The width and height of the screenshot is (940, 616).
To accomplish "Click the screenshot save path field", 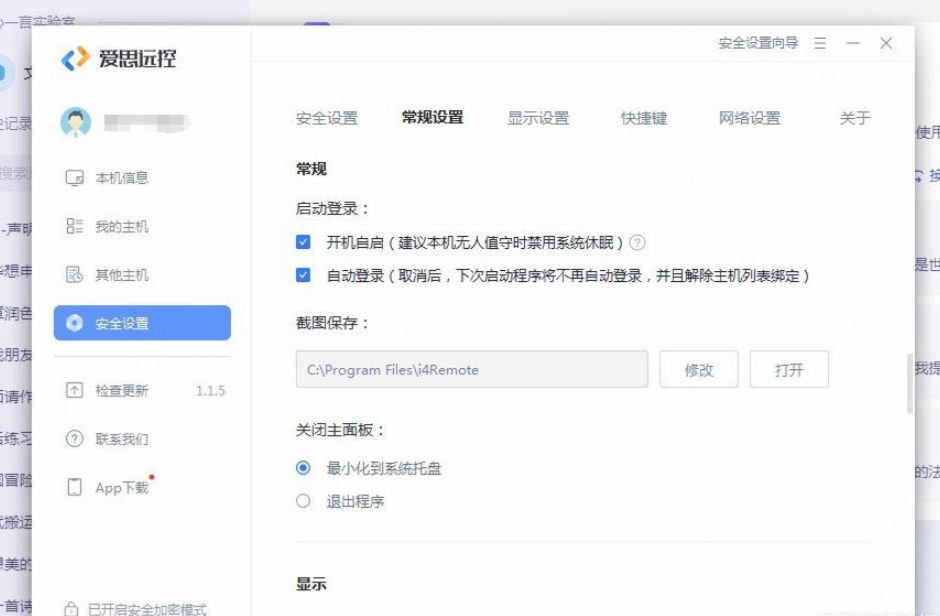I will pyautogui.click(x=472, y=370).
